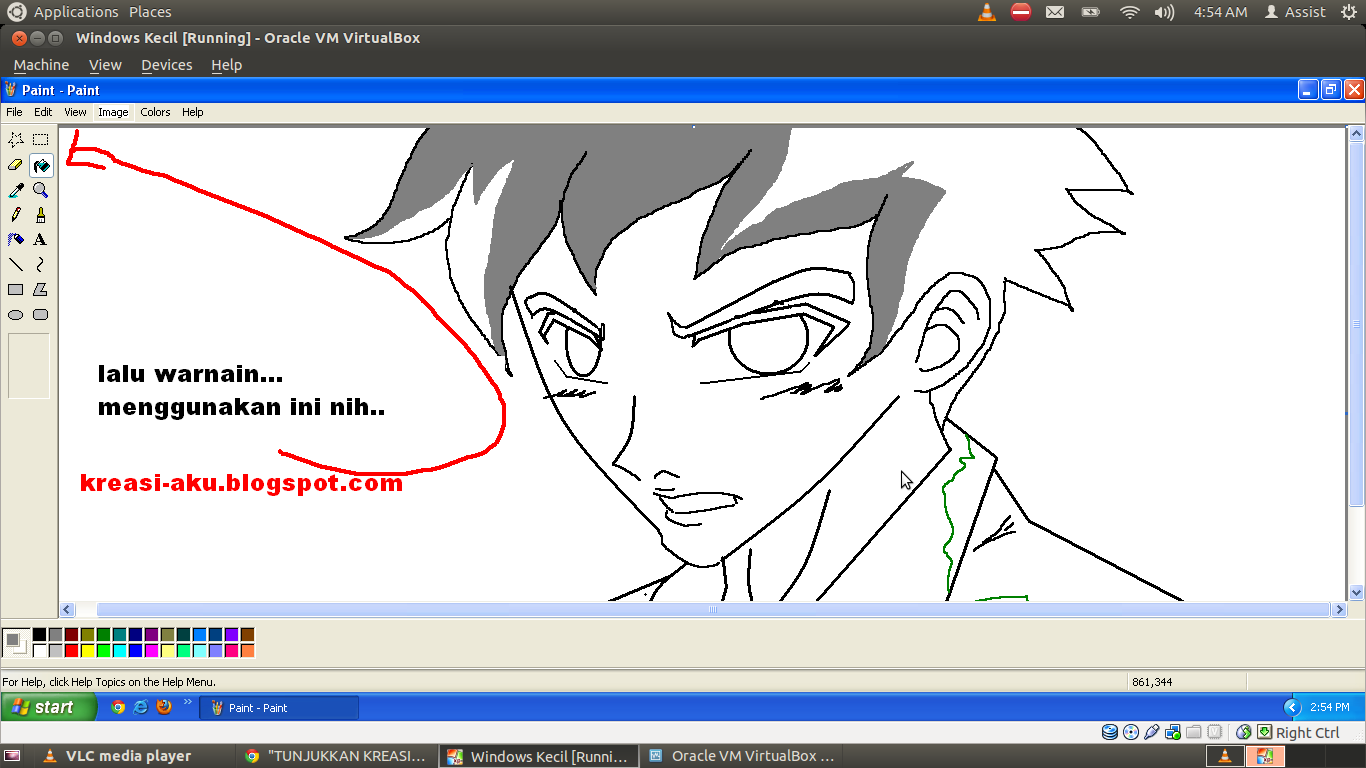Switch to TUNJUKKAN KREASI Chrome window
Image resolution: width=1366 pixels, height=768 pixels.
(x=338, y=756)
